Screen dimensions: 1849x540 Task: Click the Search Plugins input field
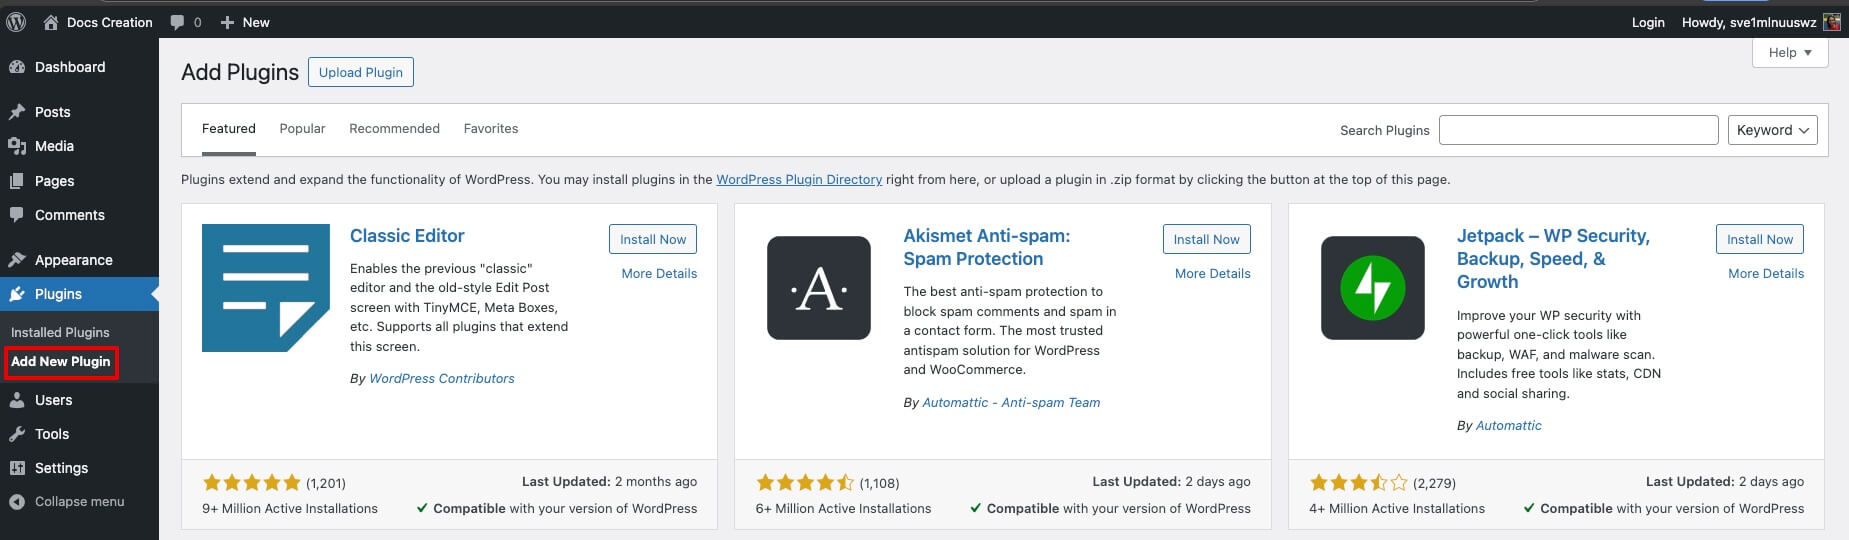1578,130
